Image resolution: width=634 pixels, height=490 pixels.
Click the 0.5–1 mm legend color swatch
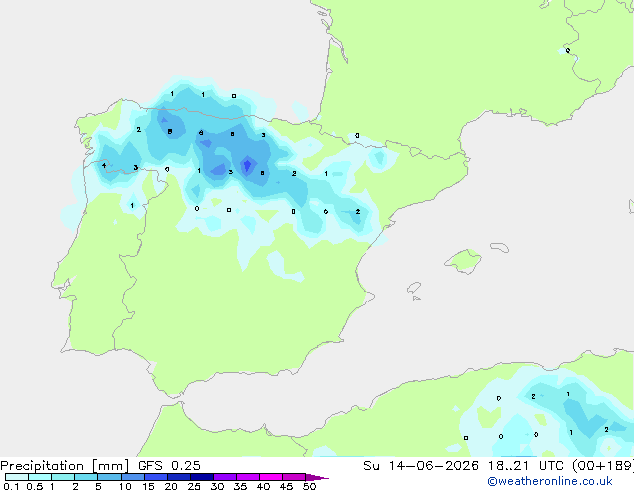tap(40, 477)
